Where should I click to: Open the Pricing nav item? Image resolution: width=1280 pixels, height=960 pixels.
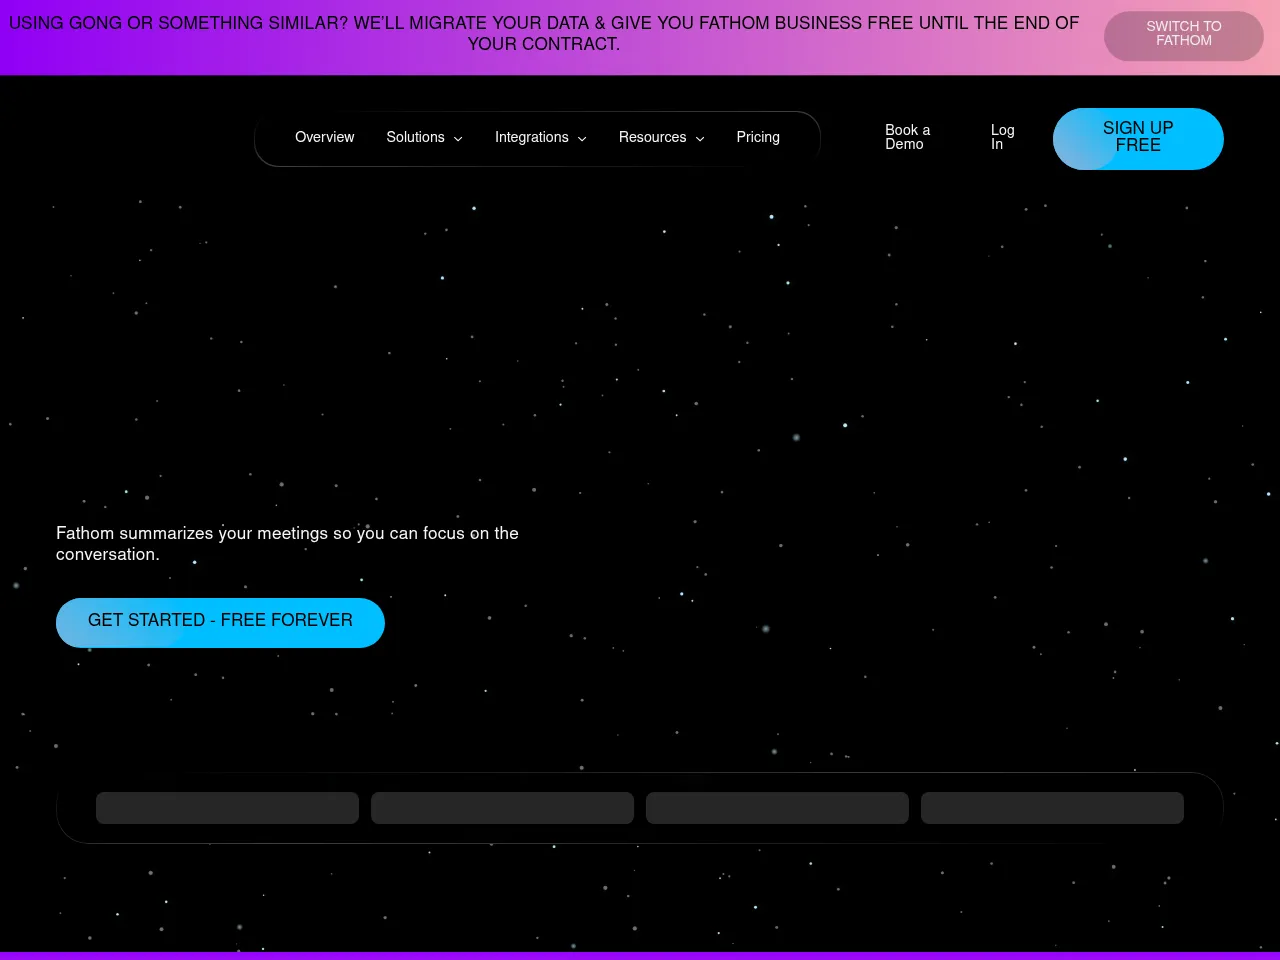(758, 137)
